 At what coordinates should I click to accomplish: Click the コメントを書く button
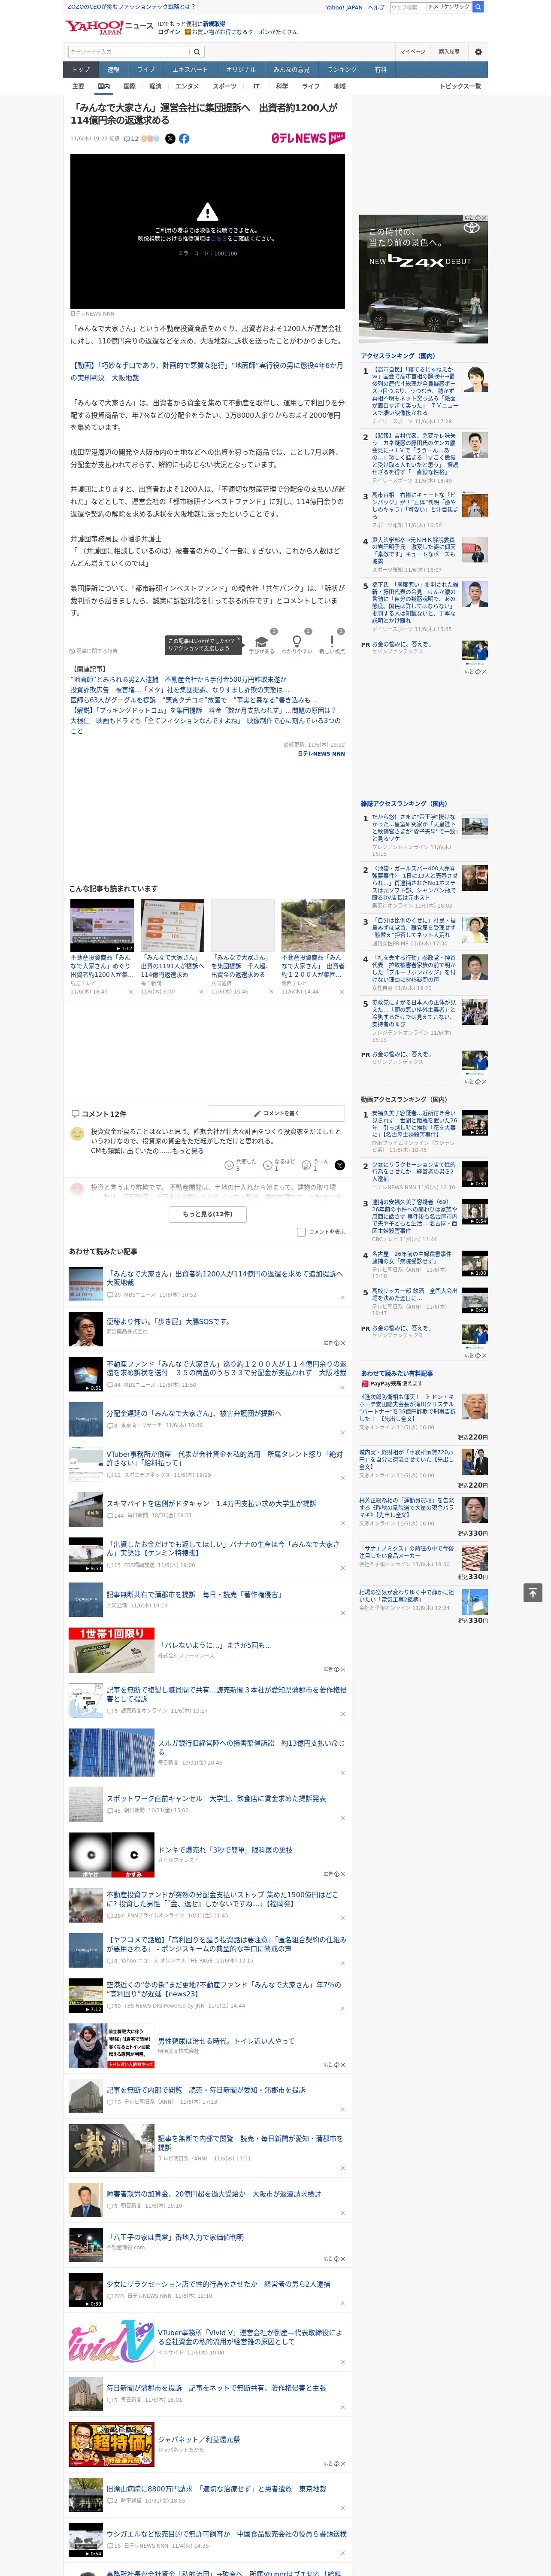276,1113
